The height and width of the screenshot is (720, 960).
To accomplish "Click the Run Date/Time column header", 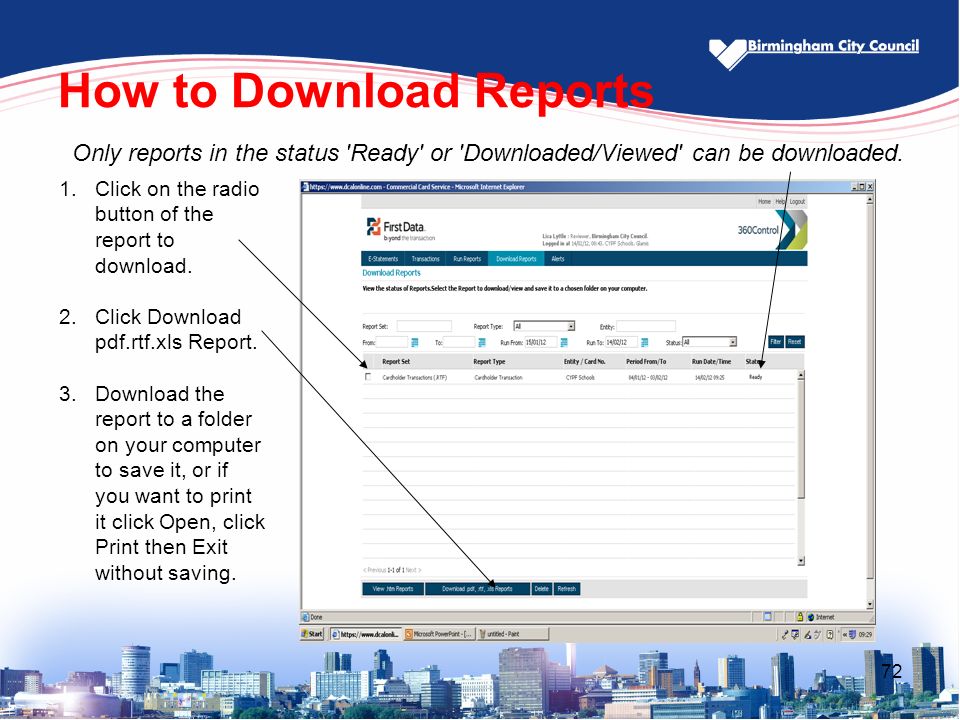I will [711, 362].
